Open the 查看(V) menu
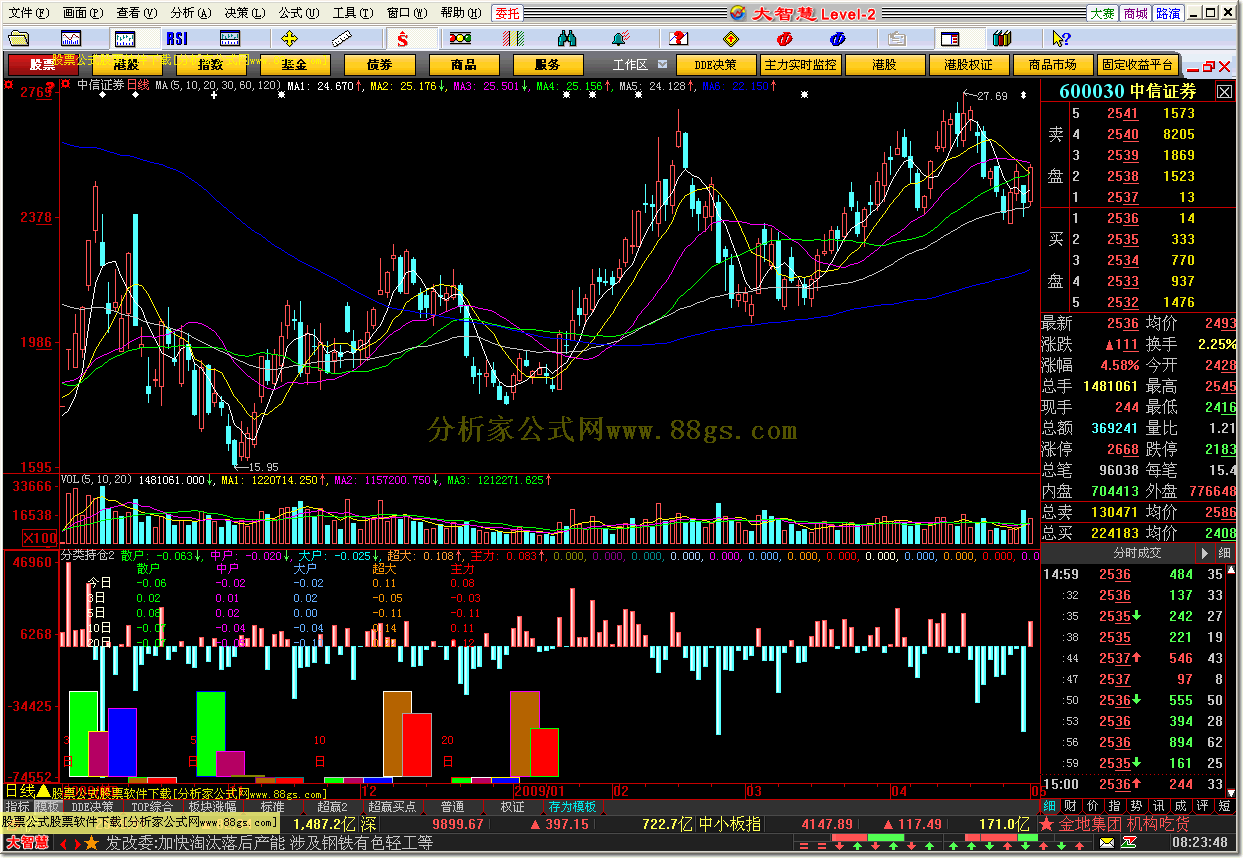The width and height of the screenshot is (1246, 860). (136, 13)
